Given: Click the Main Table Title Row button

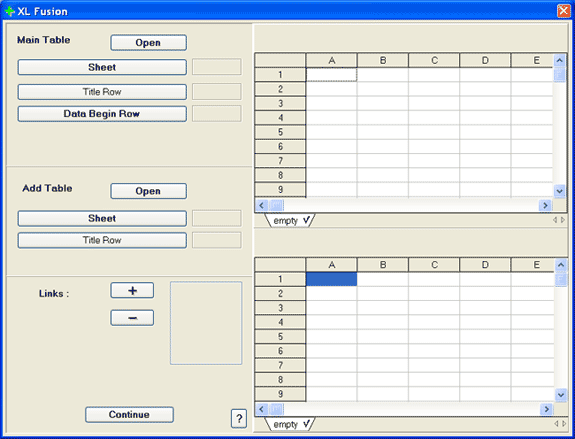Looking at the screenshot, I should pyautogui.click(x=102, y=92).
